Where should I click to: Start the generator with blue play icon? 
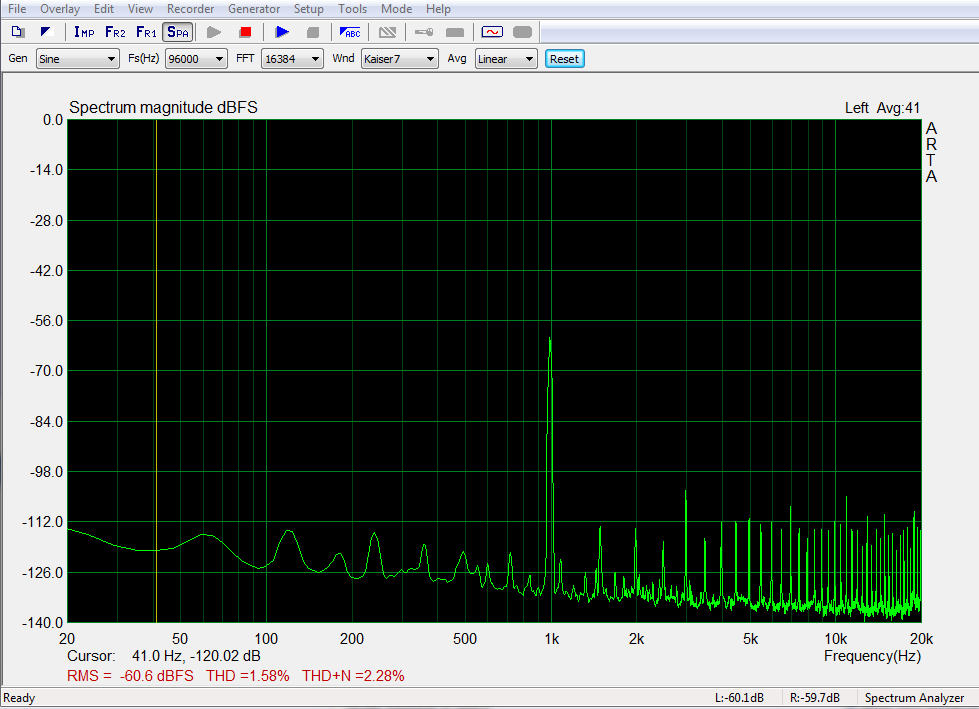pyautogui.click(x=282, y=32)
